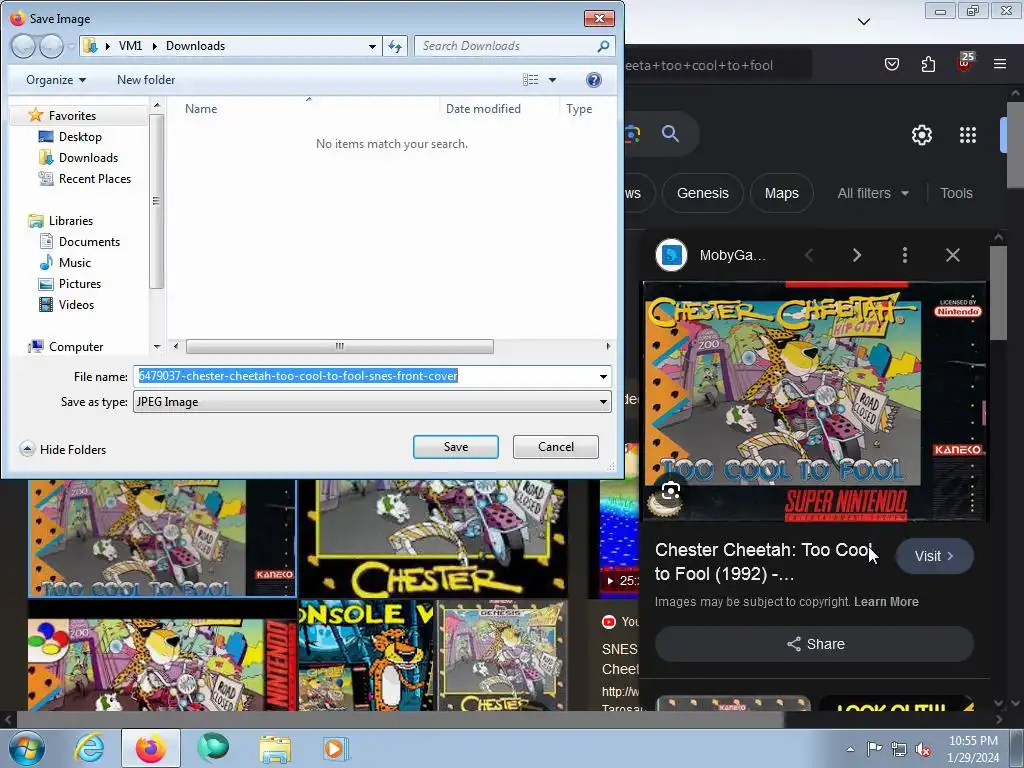The height and width of the screenshot is (768, 1024).
Task: Click the Save button
Action: coord(456,447)
